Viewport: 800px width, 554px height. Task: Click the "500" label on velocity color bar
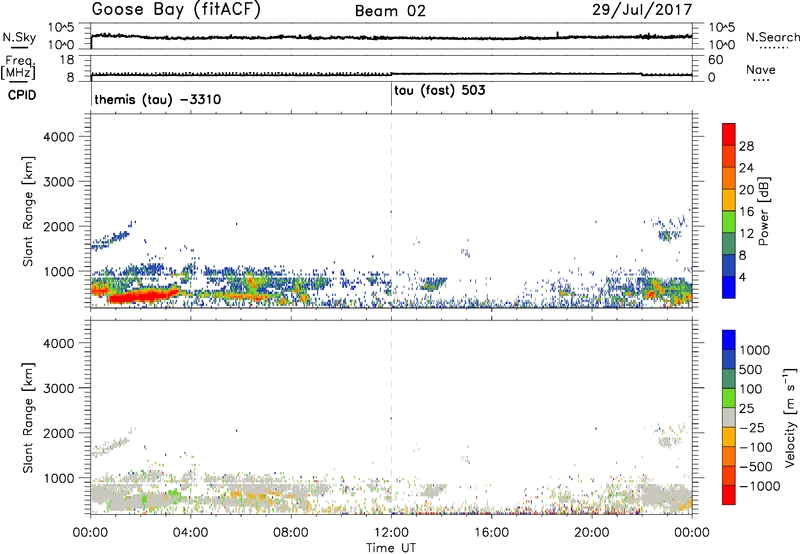pos(751,369)
